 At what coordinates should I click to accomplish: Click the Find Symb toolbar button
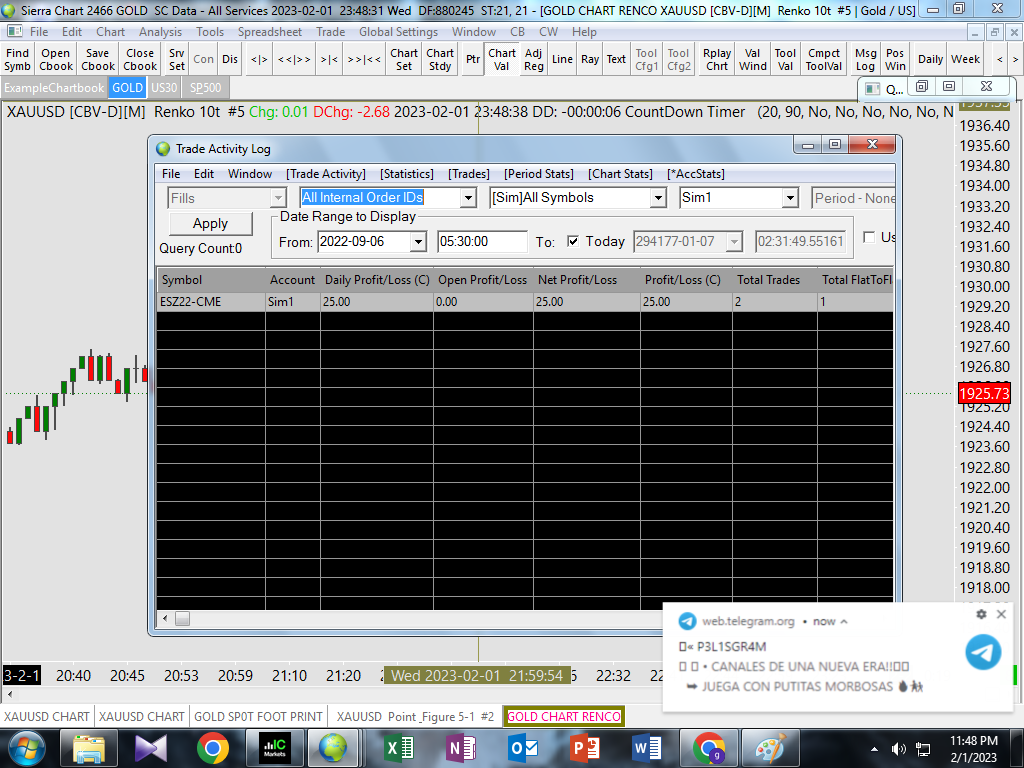pos(18,59)
